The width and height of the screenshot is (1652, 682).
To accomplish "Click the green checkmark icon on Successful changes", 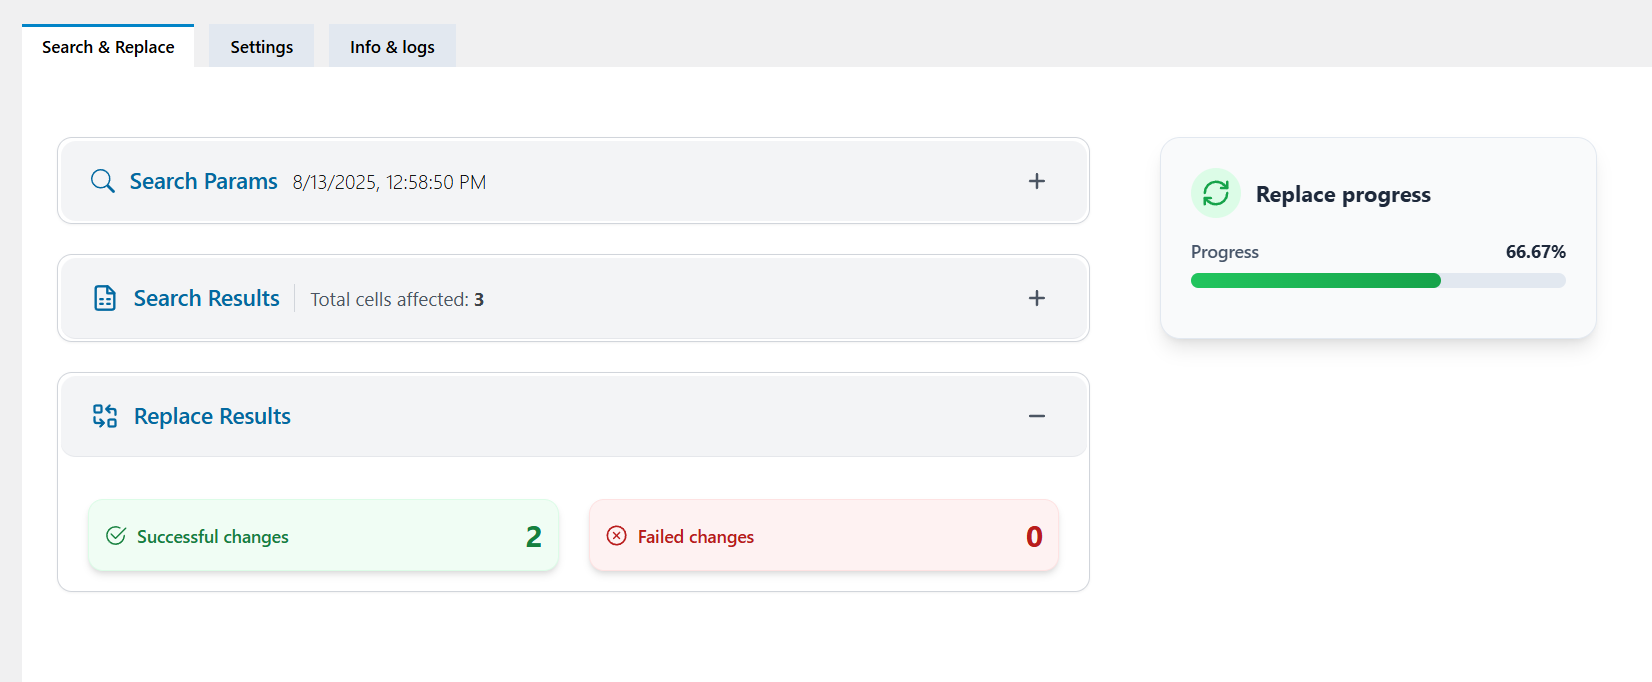I will (116, 536).
